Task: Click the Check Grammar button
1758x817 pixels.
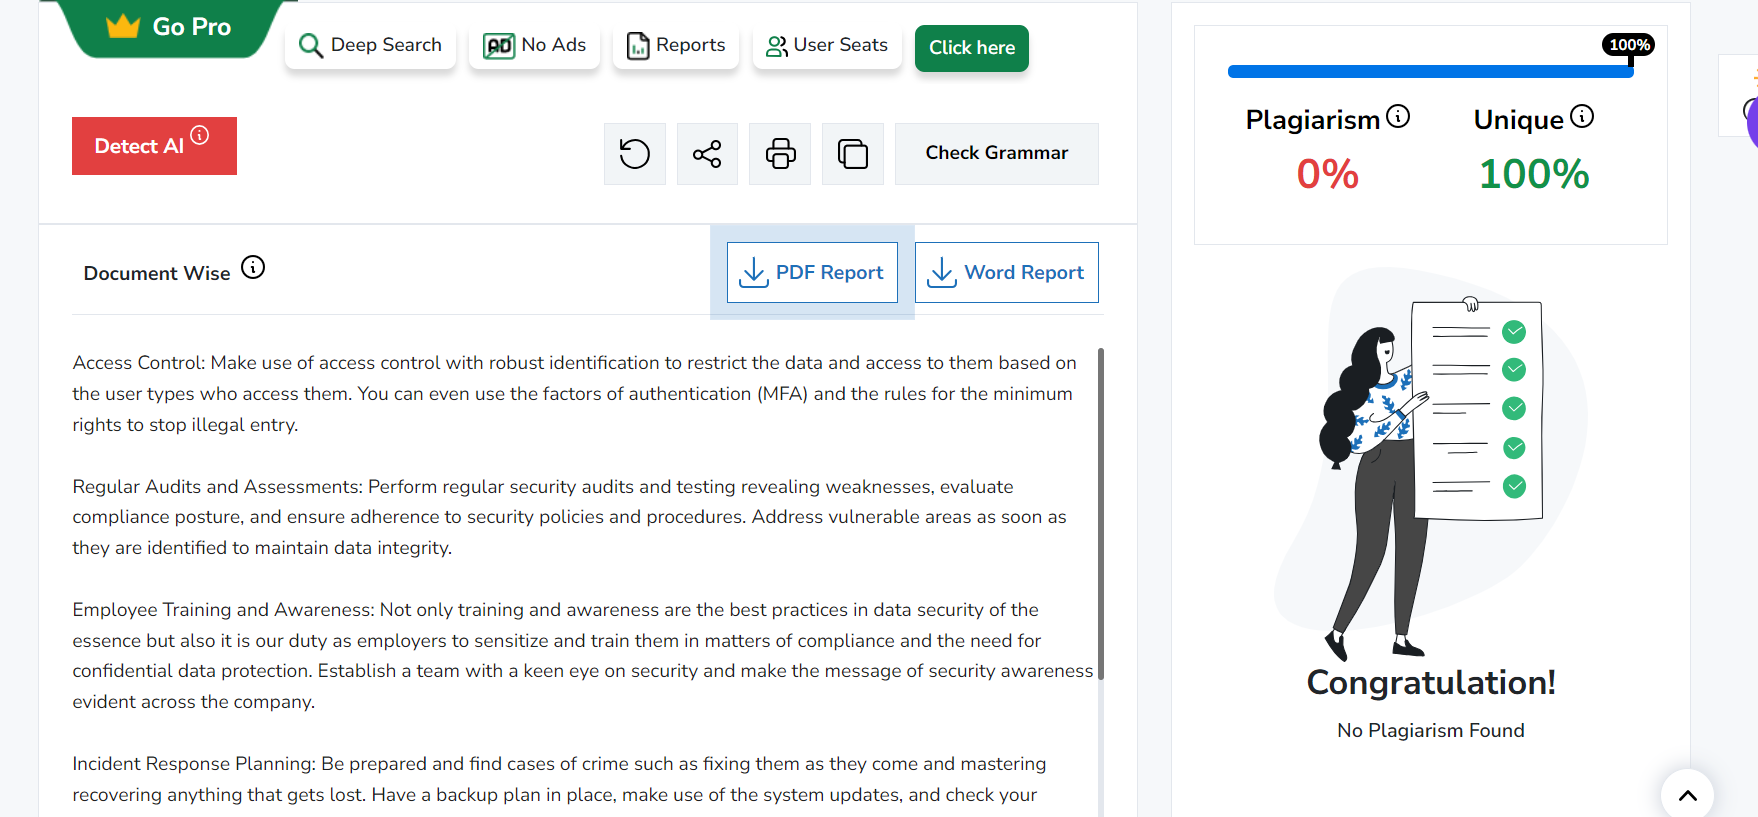Action: (x=996, y=154)
